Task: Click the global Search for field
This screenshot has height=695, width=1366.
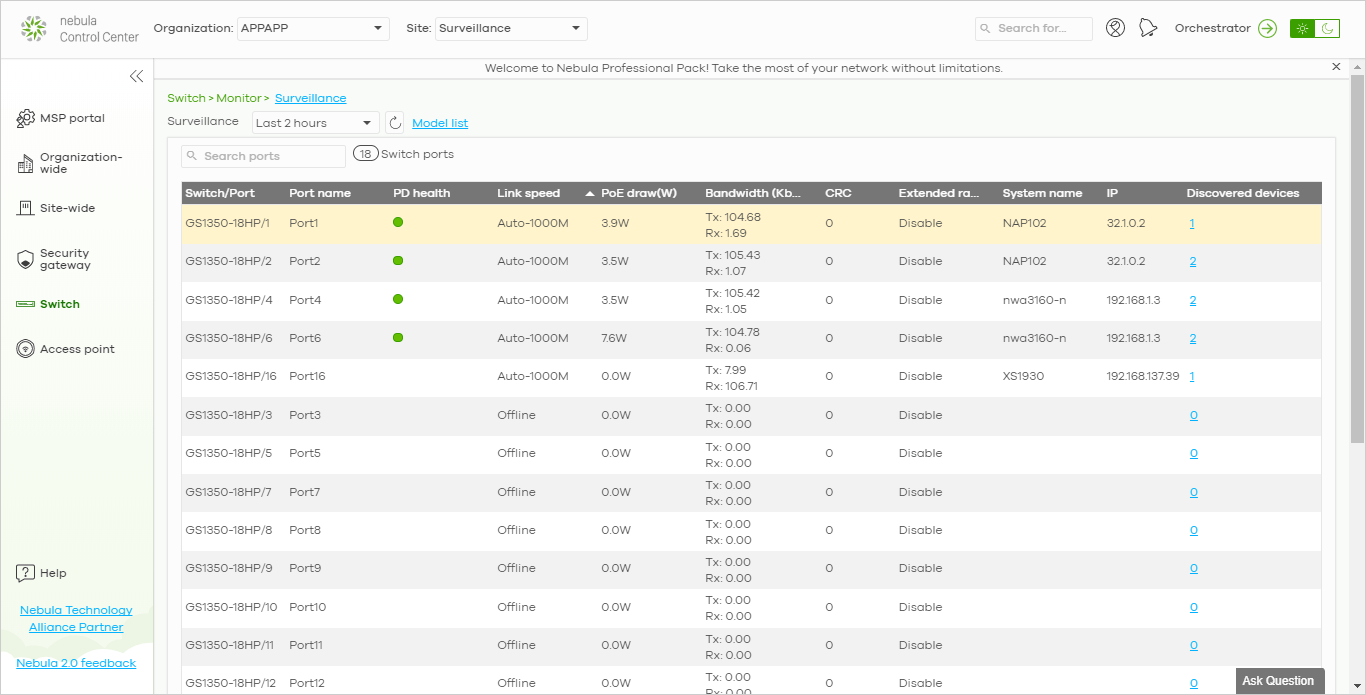Action: click(x=1034, y=28)
